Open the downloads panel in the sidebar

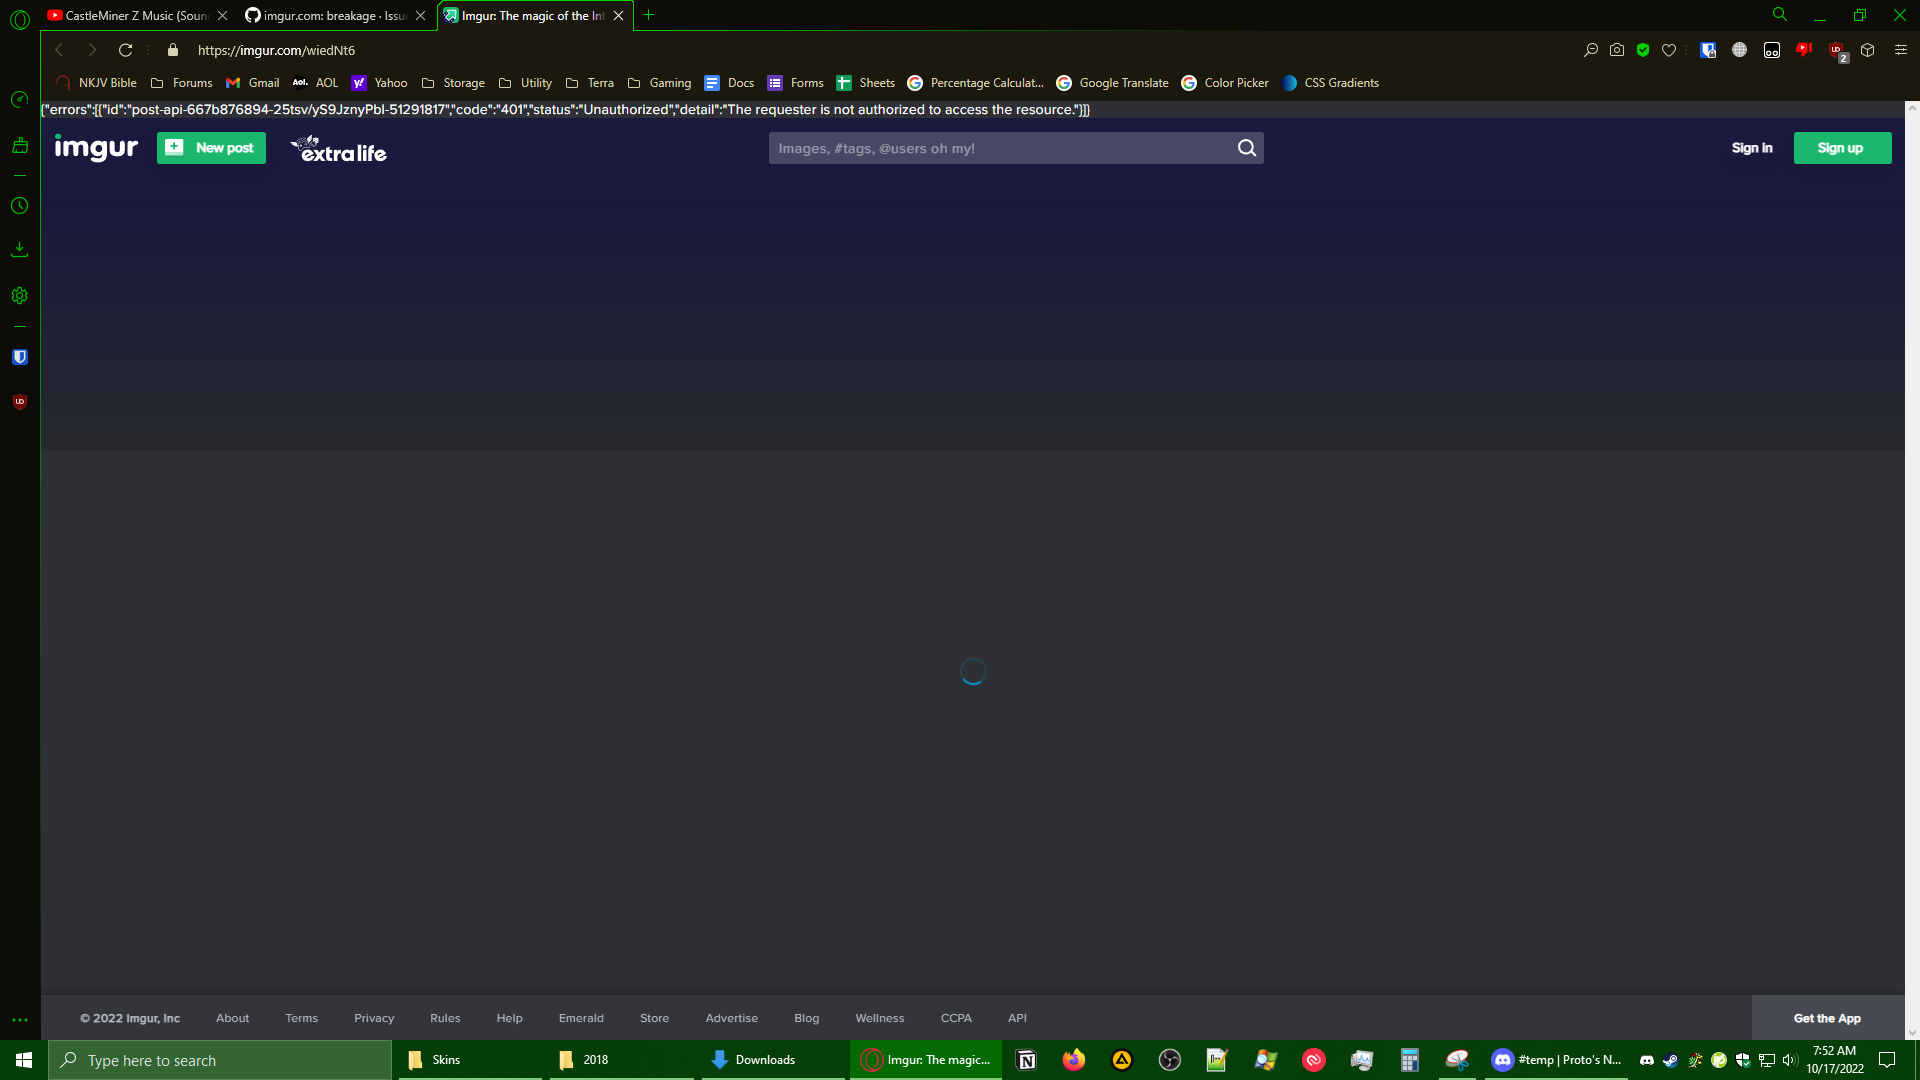(19, 249)
